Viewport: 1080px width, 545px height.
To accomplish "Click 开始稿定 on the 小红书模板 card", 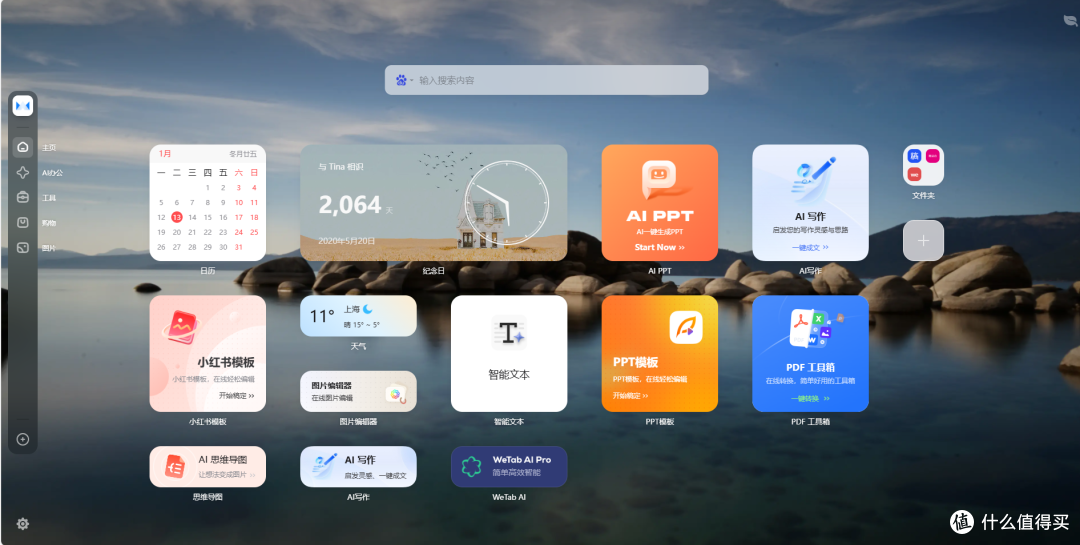I will click(x=236, y=395).
